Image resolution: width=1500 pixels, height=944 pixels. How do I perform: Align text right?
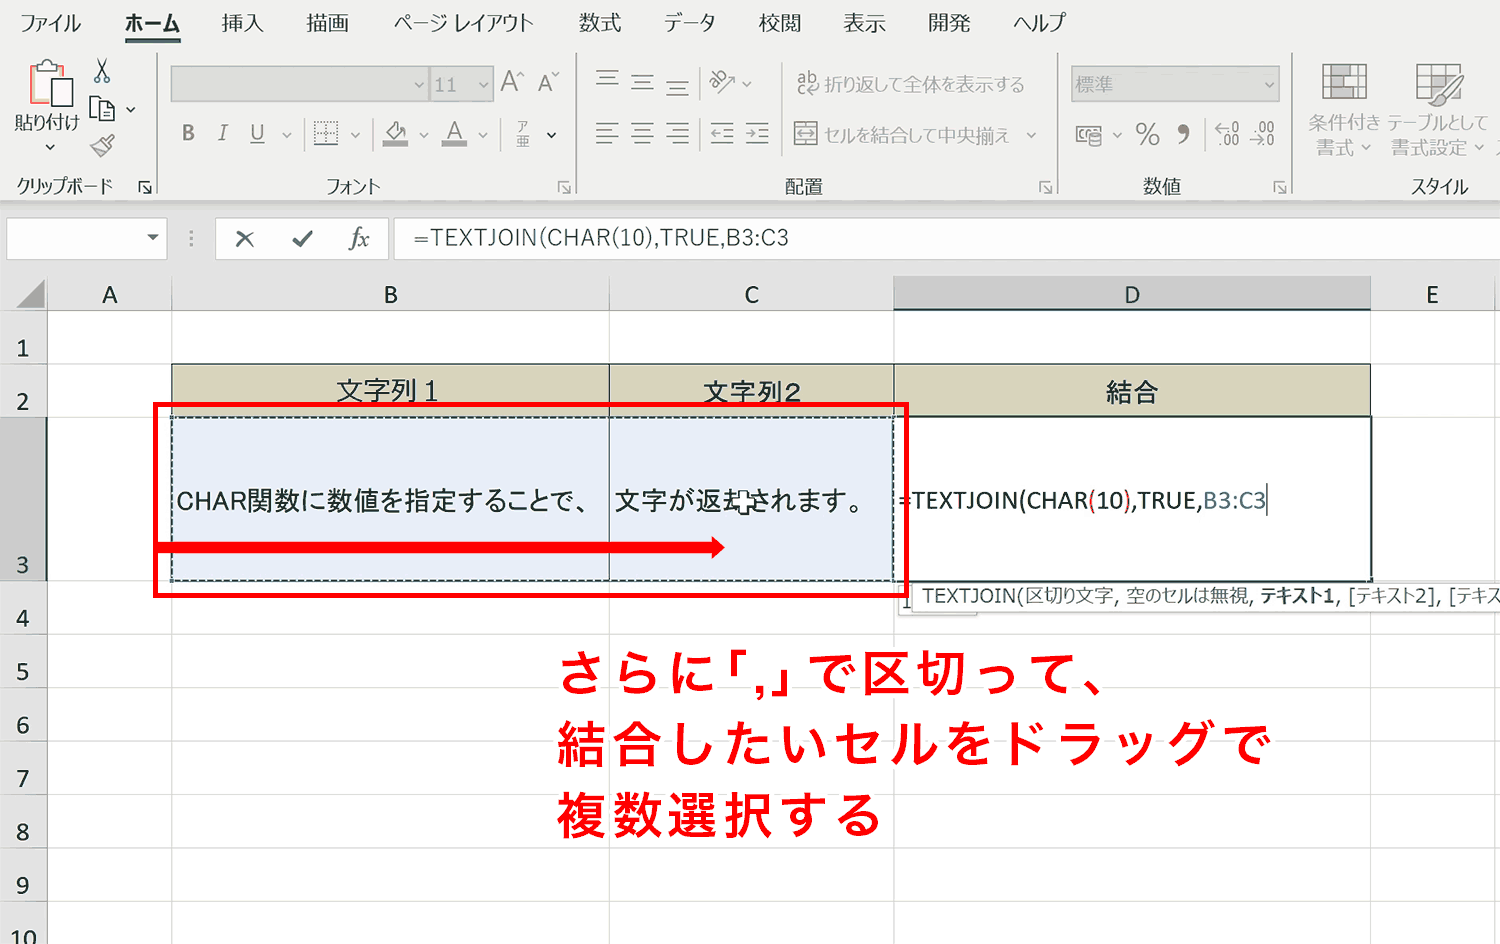[x=678, y=133]
